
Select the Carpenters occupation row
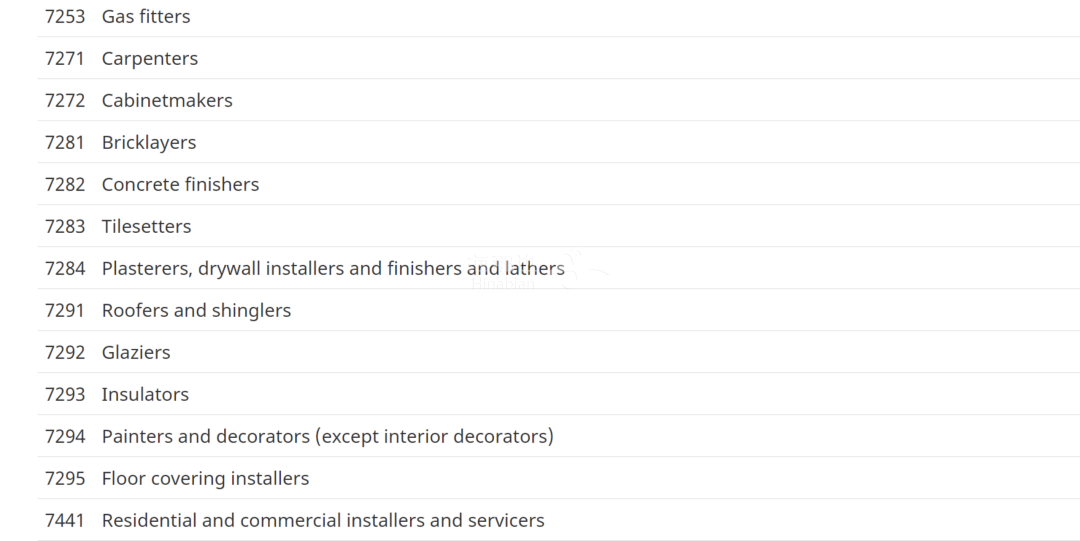pos(559,58)
